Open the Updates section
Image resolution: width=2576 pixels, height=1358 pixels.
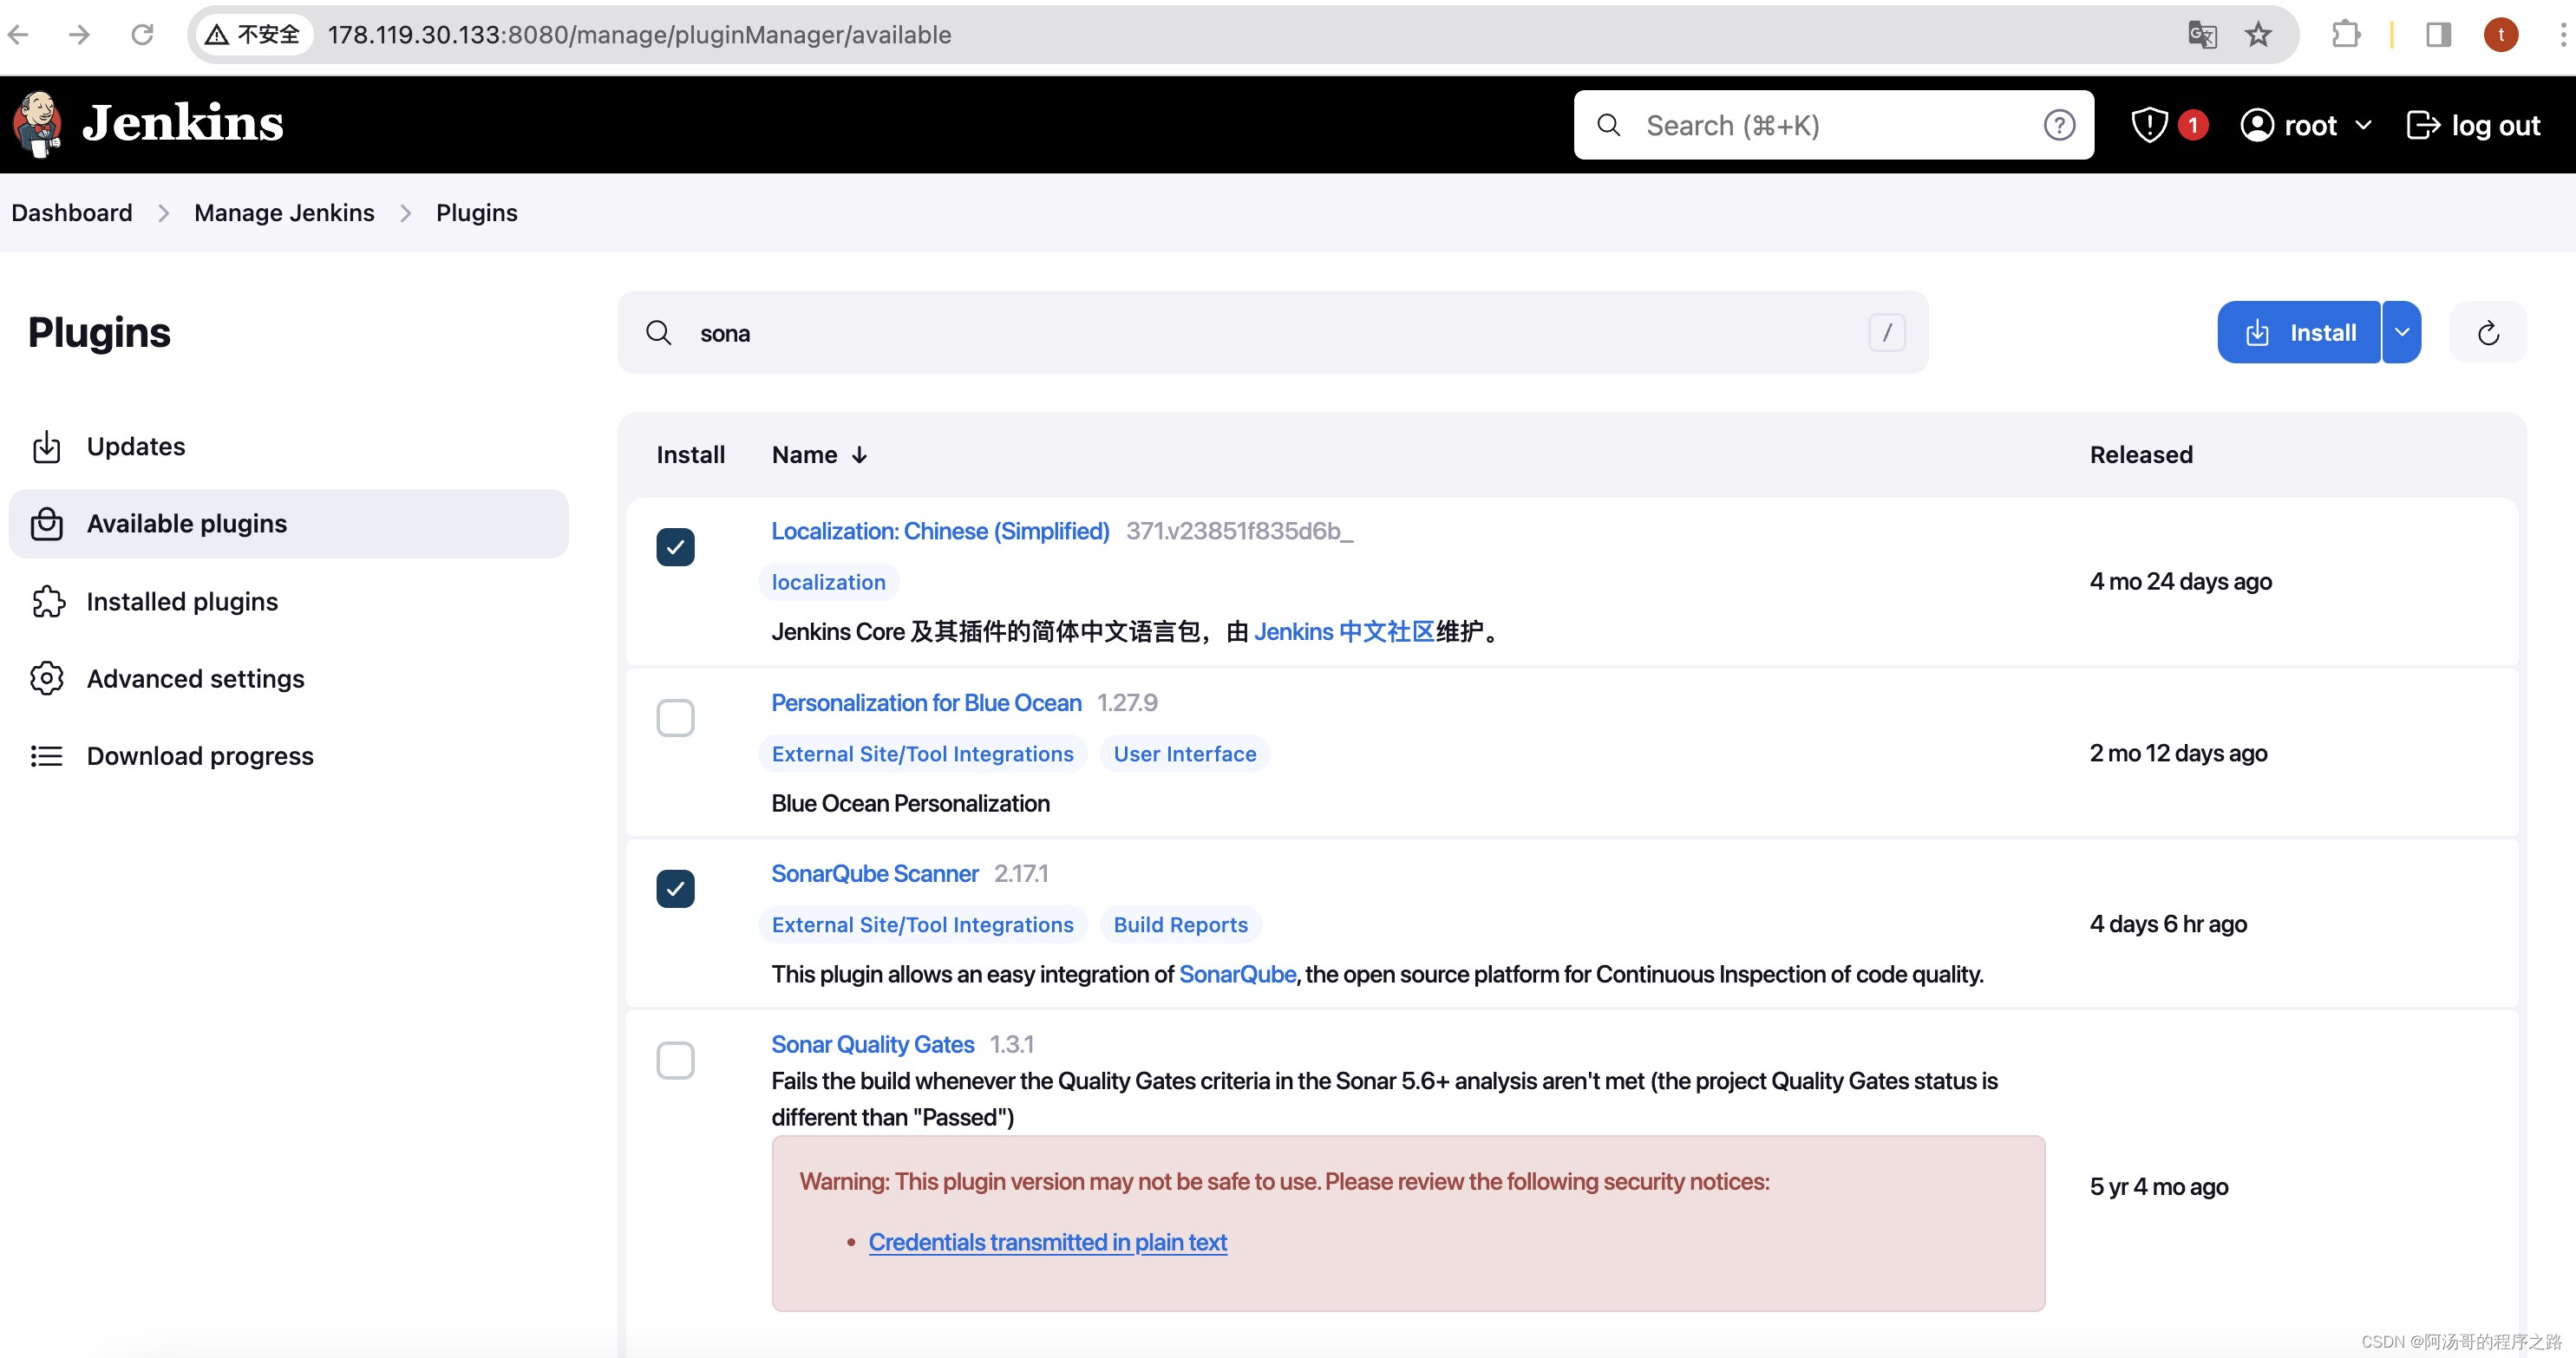[288, 447]
